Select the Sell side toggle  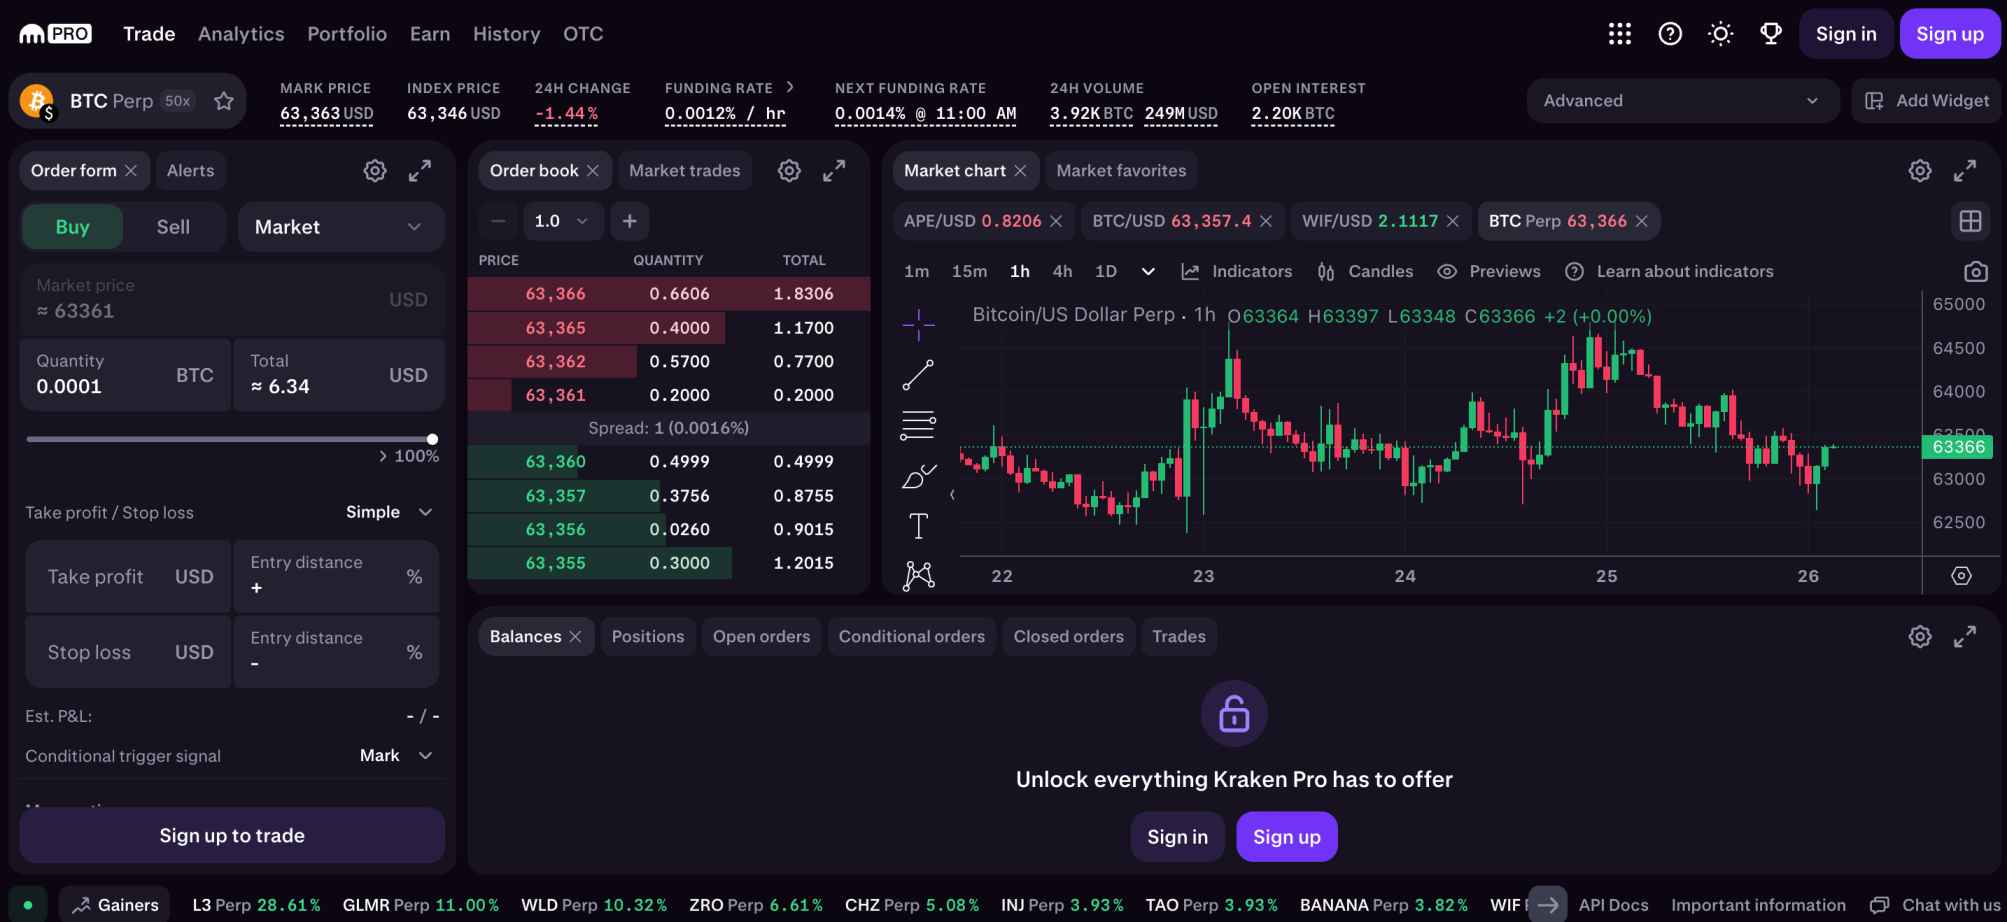[x=173, y=227]
